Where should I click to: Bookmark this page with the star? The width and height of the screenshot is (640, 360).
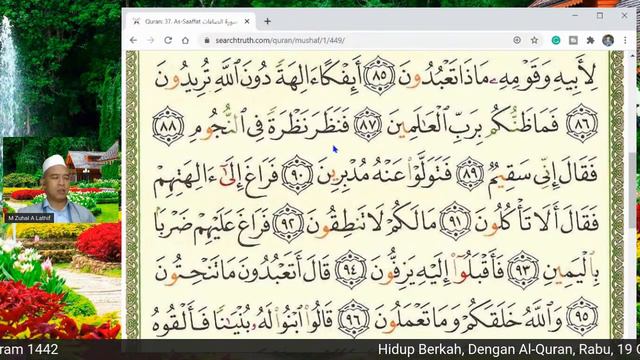pos(534,40)
